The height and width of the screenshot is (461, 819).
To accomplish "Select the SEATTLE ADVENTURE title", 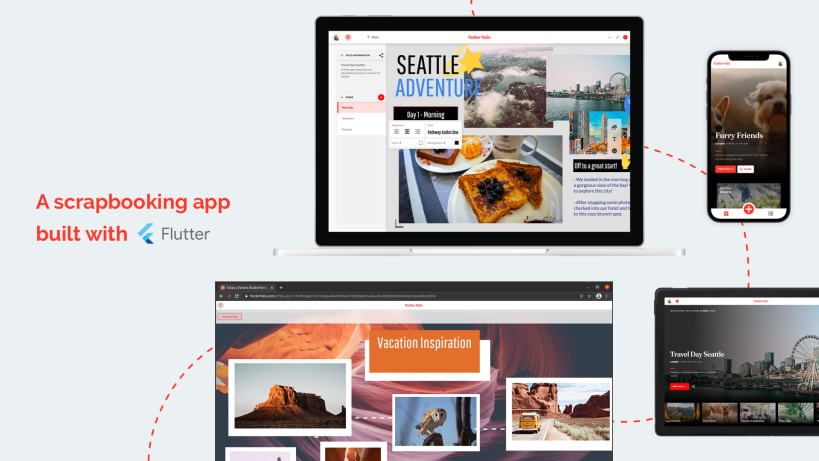I will coord(438,77).
